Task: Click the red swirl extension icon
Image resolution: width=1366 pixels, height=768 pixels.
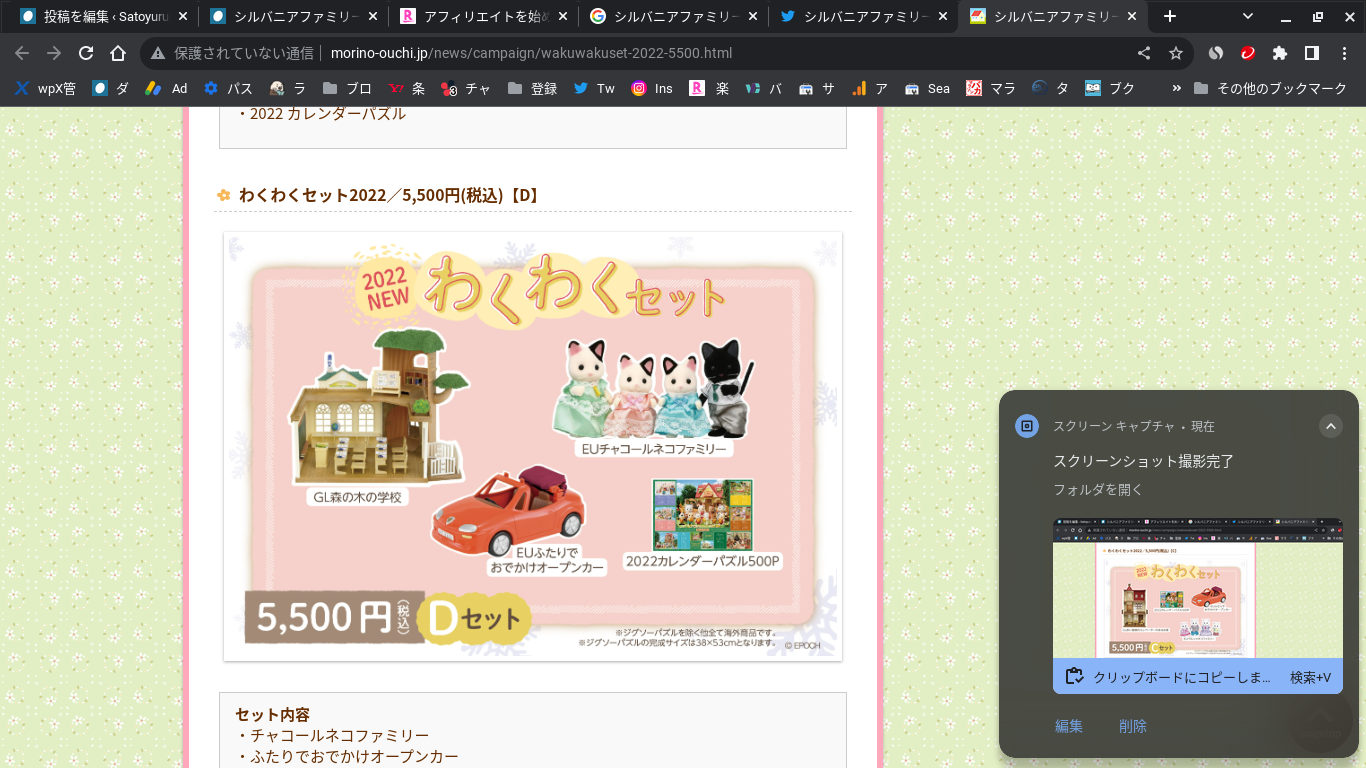Action: pyautogui.click(x=1248, y=53)
